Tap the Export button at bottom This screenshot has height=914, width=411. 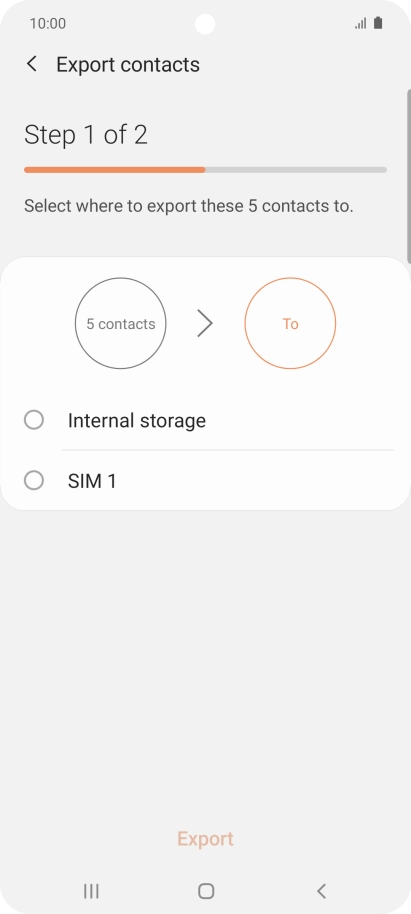tap(205, 839)
